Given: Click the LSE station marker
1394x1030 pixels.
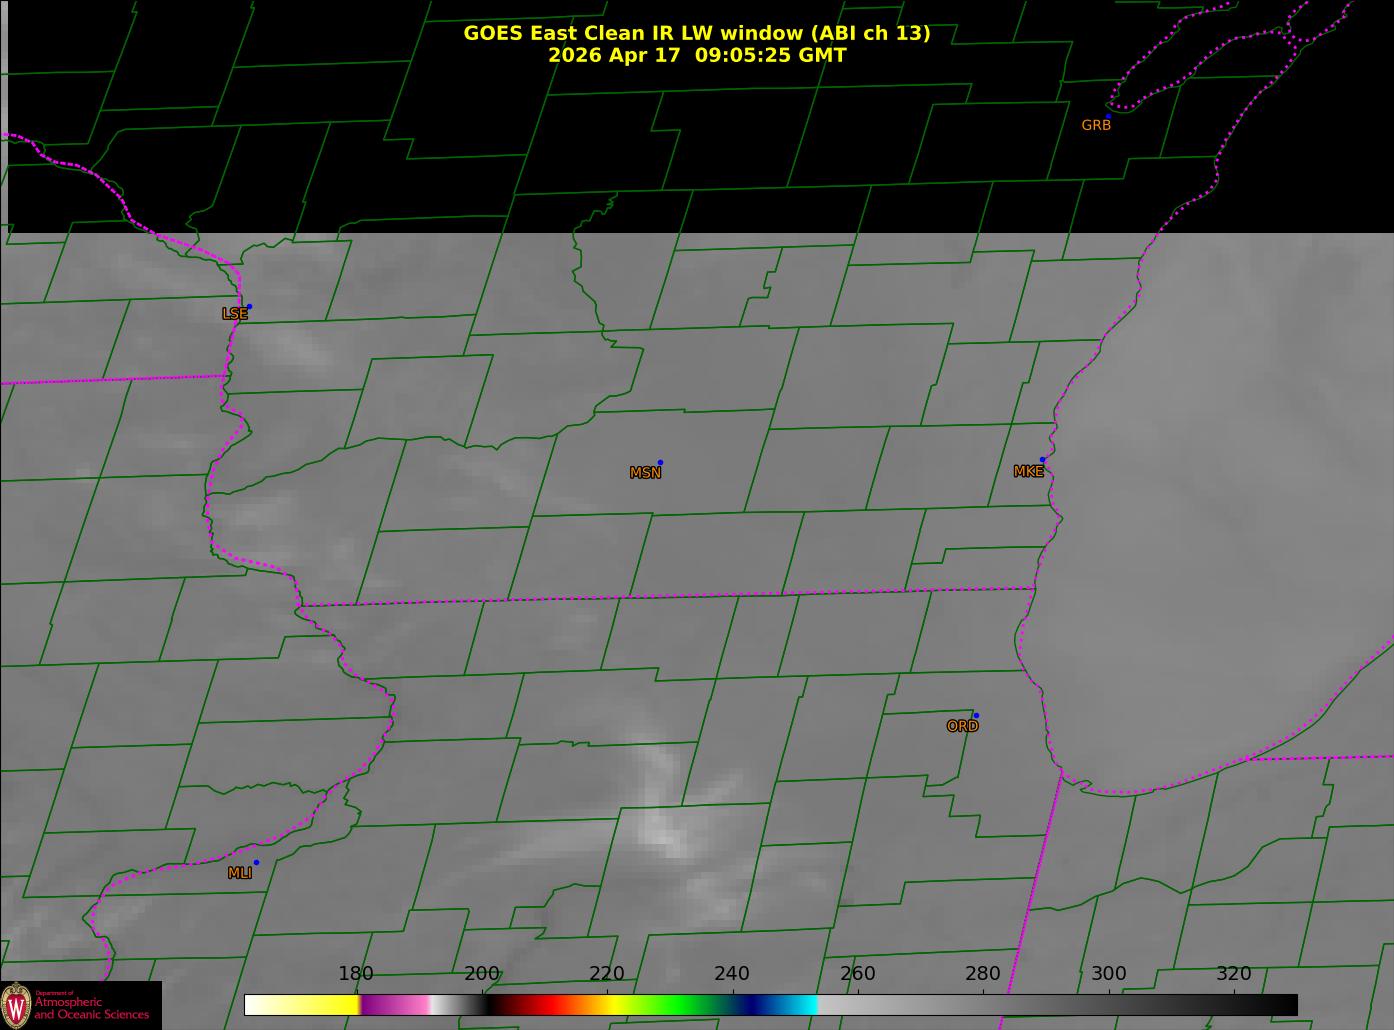Looking at the screenshot, I should pyautogui.click(x=249, y=306).
